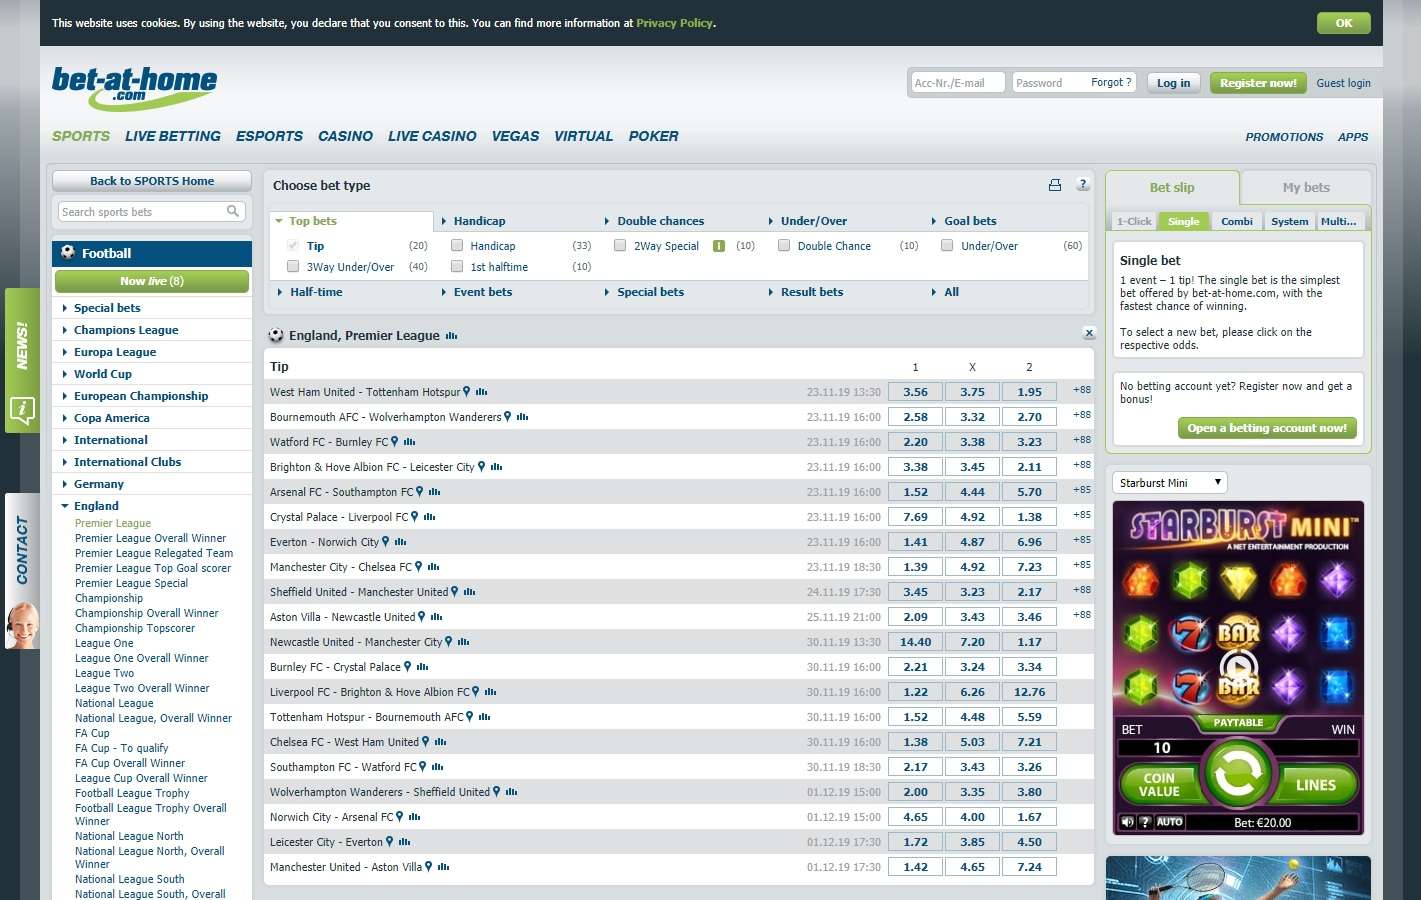Enable the 1st halftime checkbox
This screenshot has height=900, width=1421.
click(457, 267)
